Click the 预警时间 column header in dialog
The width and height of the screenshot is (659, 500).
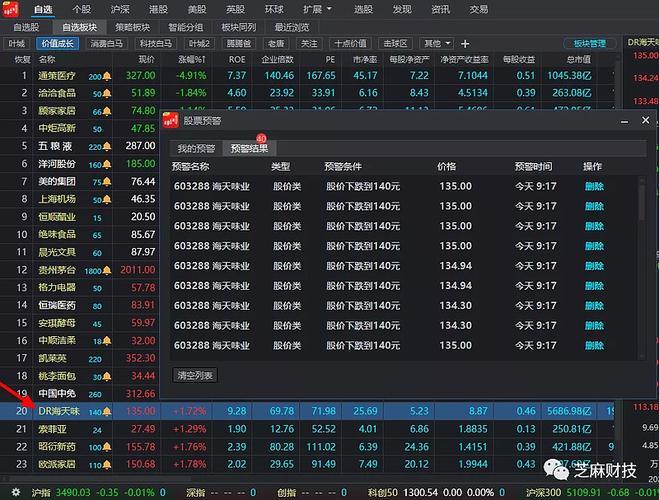(x=533, y=167)
